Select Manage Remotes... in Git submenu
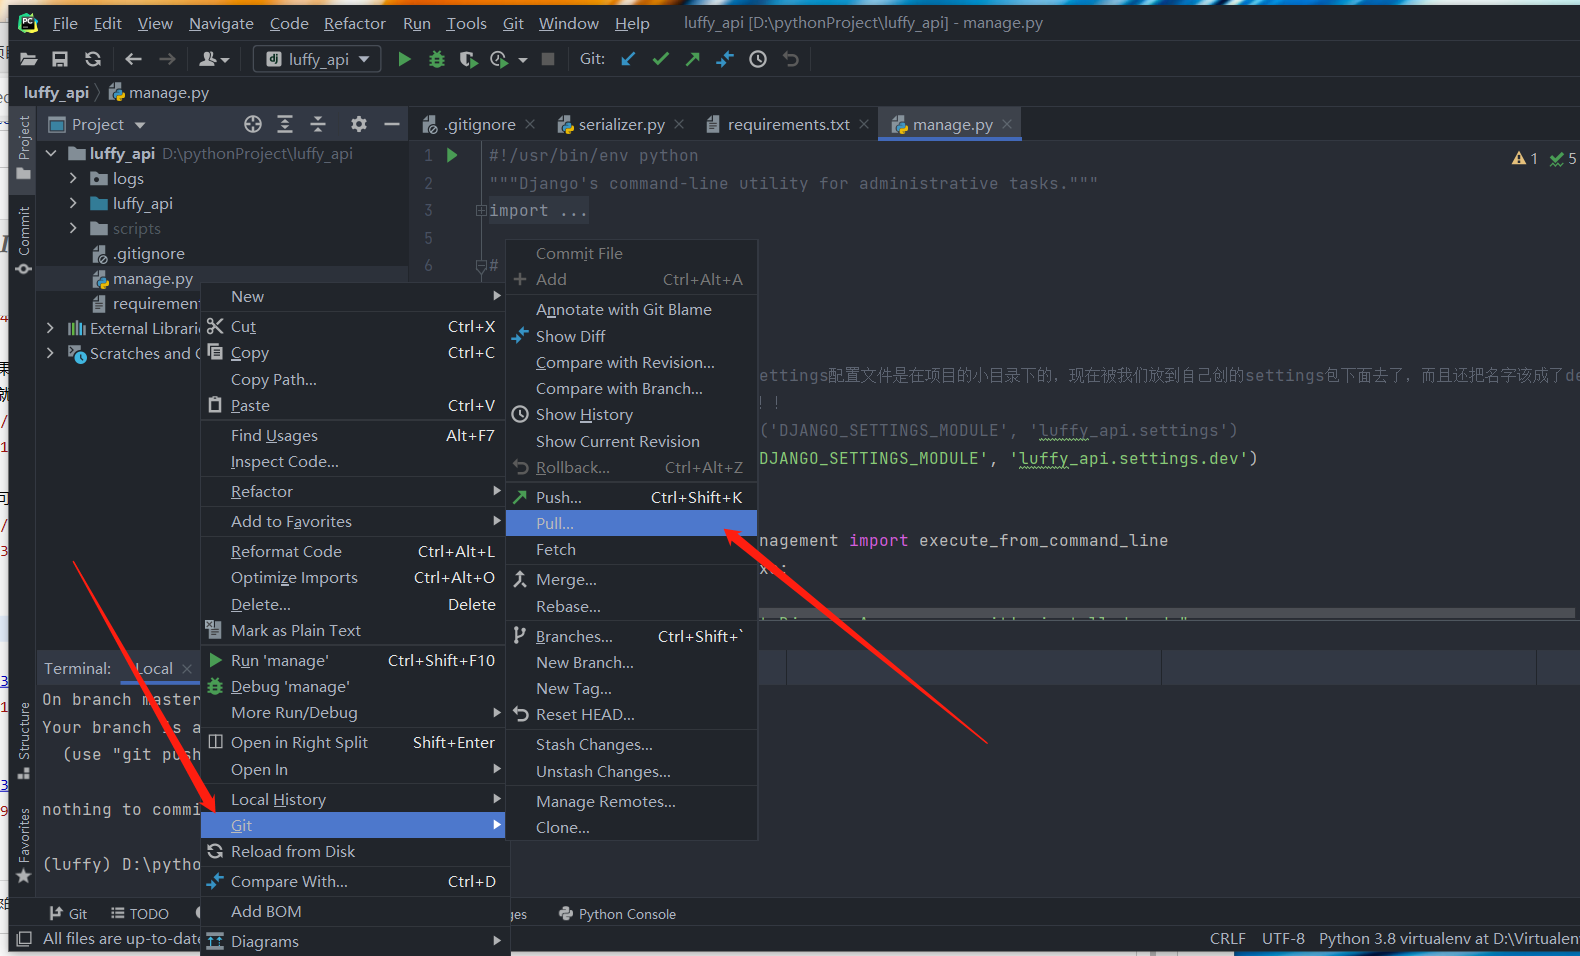This screenshot has width=1580, height=956. 632,802
